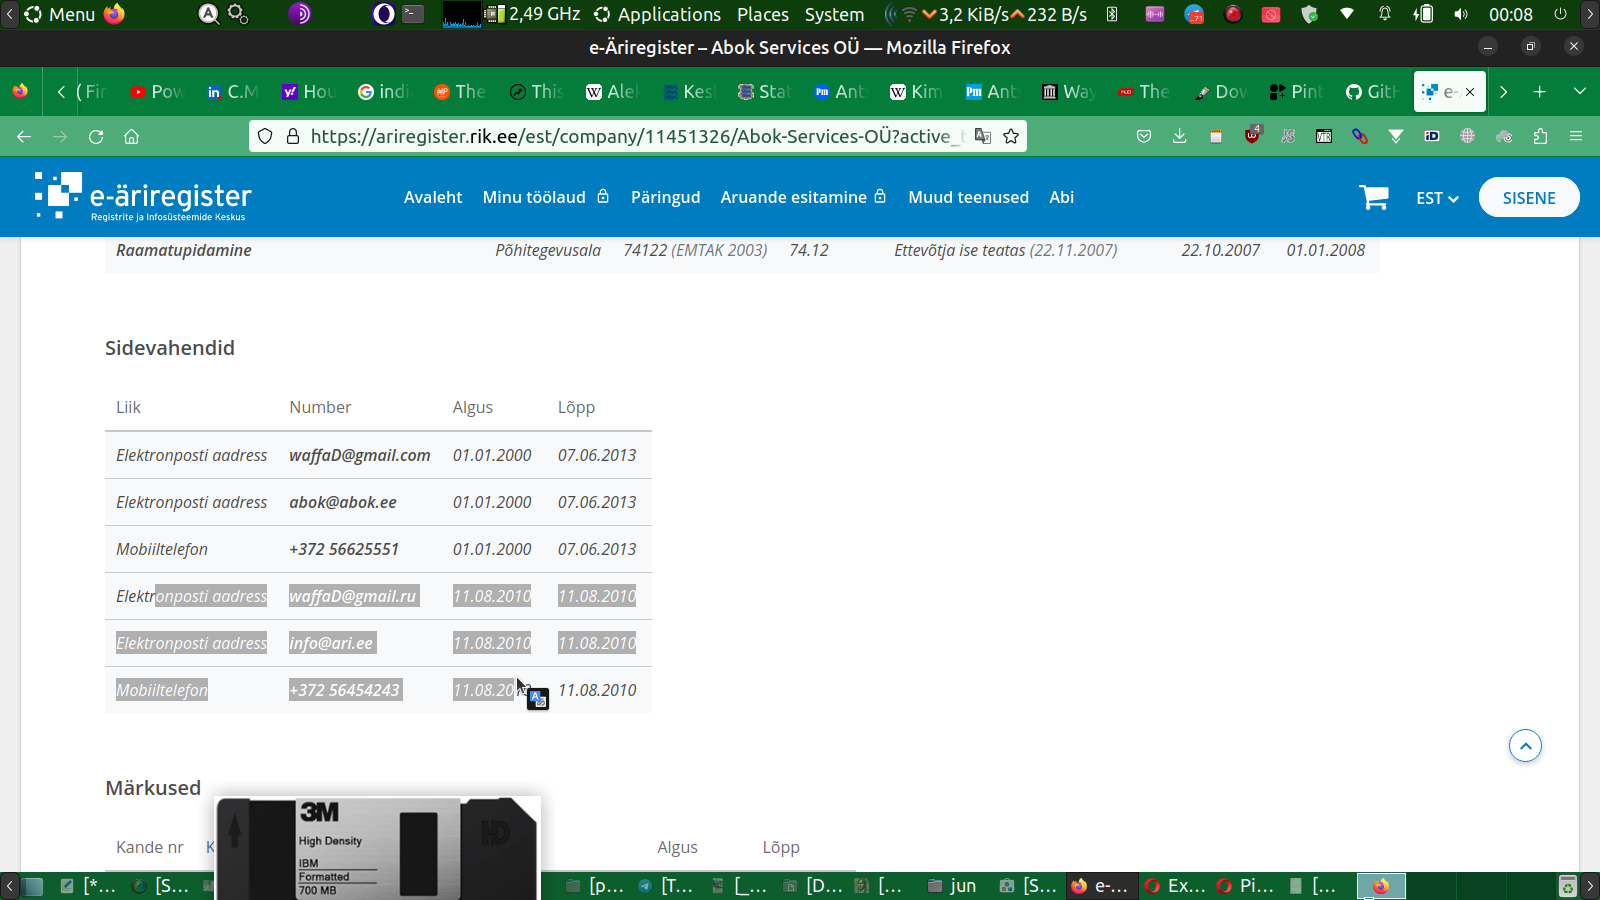Open Päringud navigation item
The image size is (1600, 900).
coord(665,197)
